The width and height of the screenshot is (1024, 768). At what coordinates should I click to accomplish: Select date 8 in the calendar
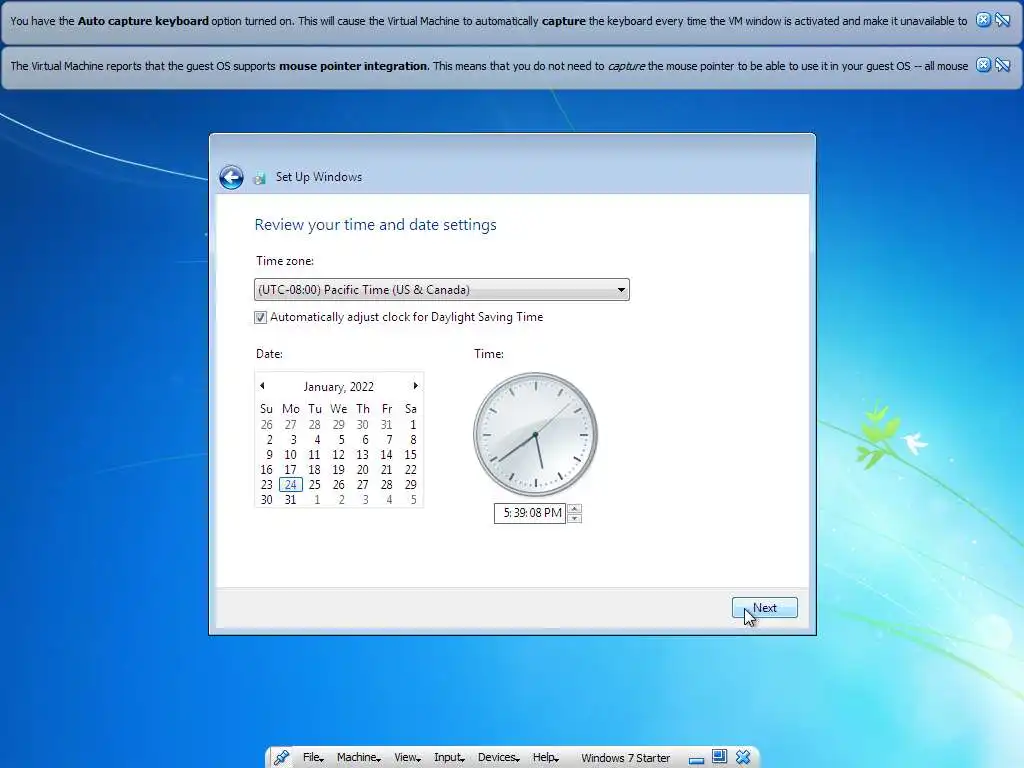[x=413, y=440]
